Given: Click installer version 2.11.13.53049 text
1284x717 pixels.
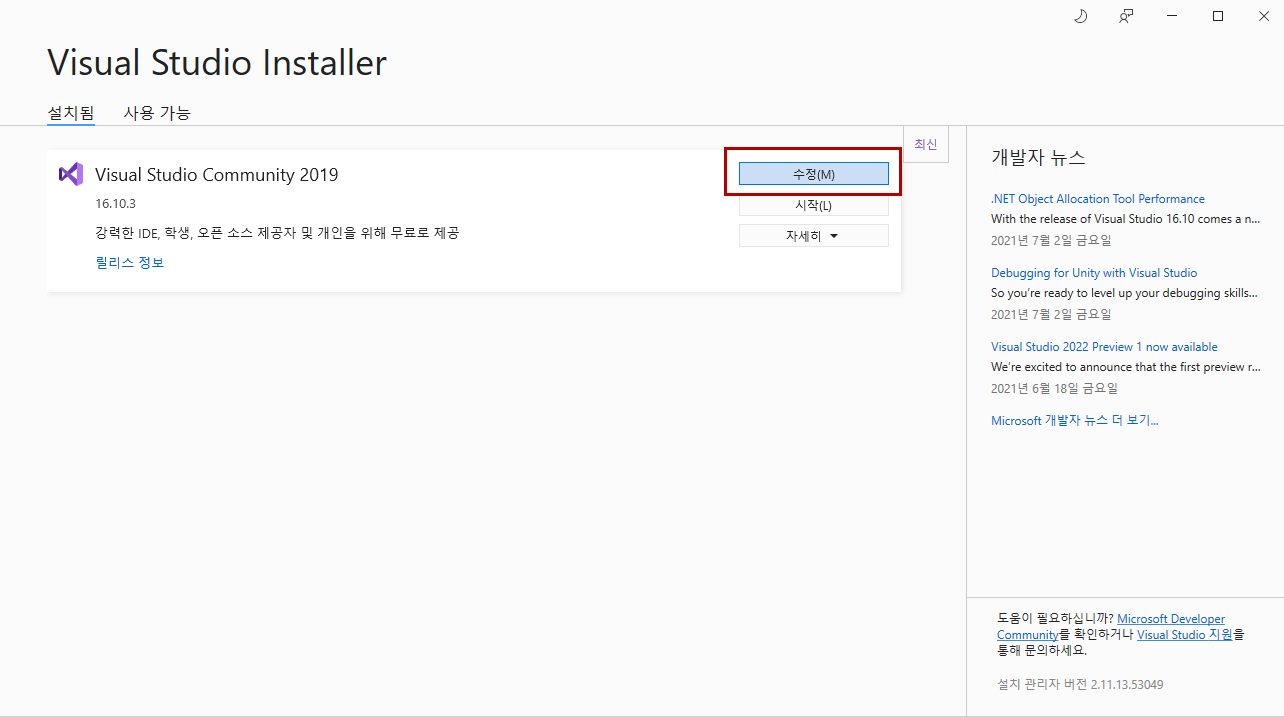Looking at the screenshot, I should click(1080, 685).
